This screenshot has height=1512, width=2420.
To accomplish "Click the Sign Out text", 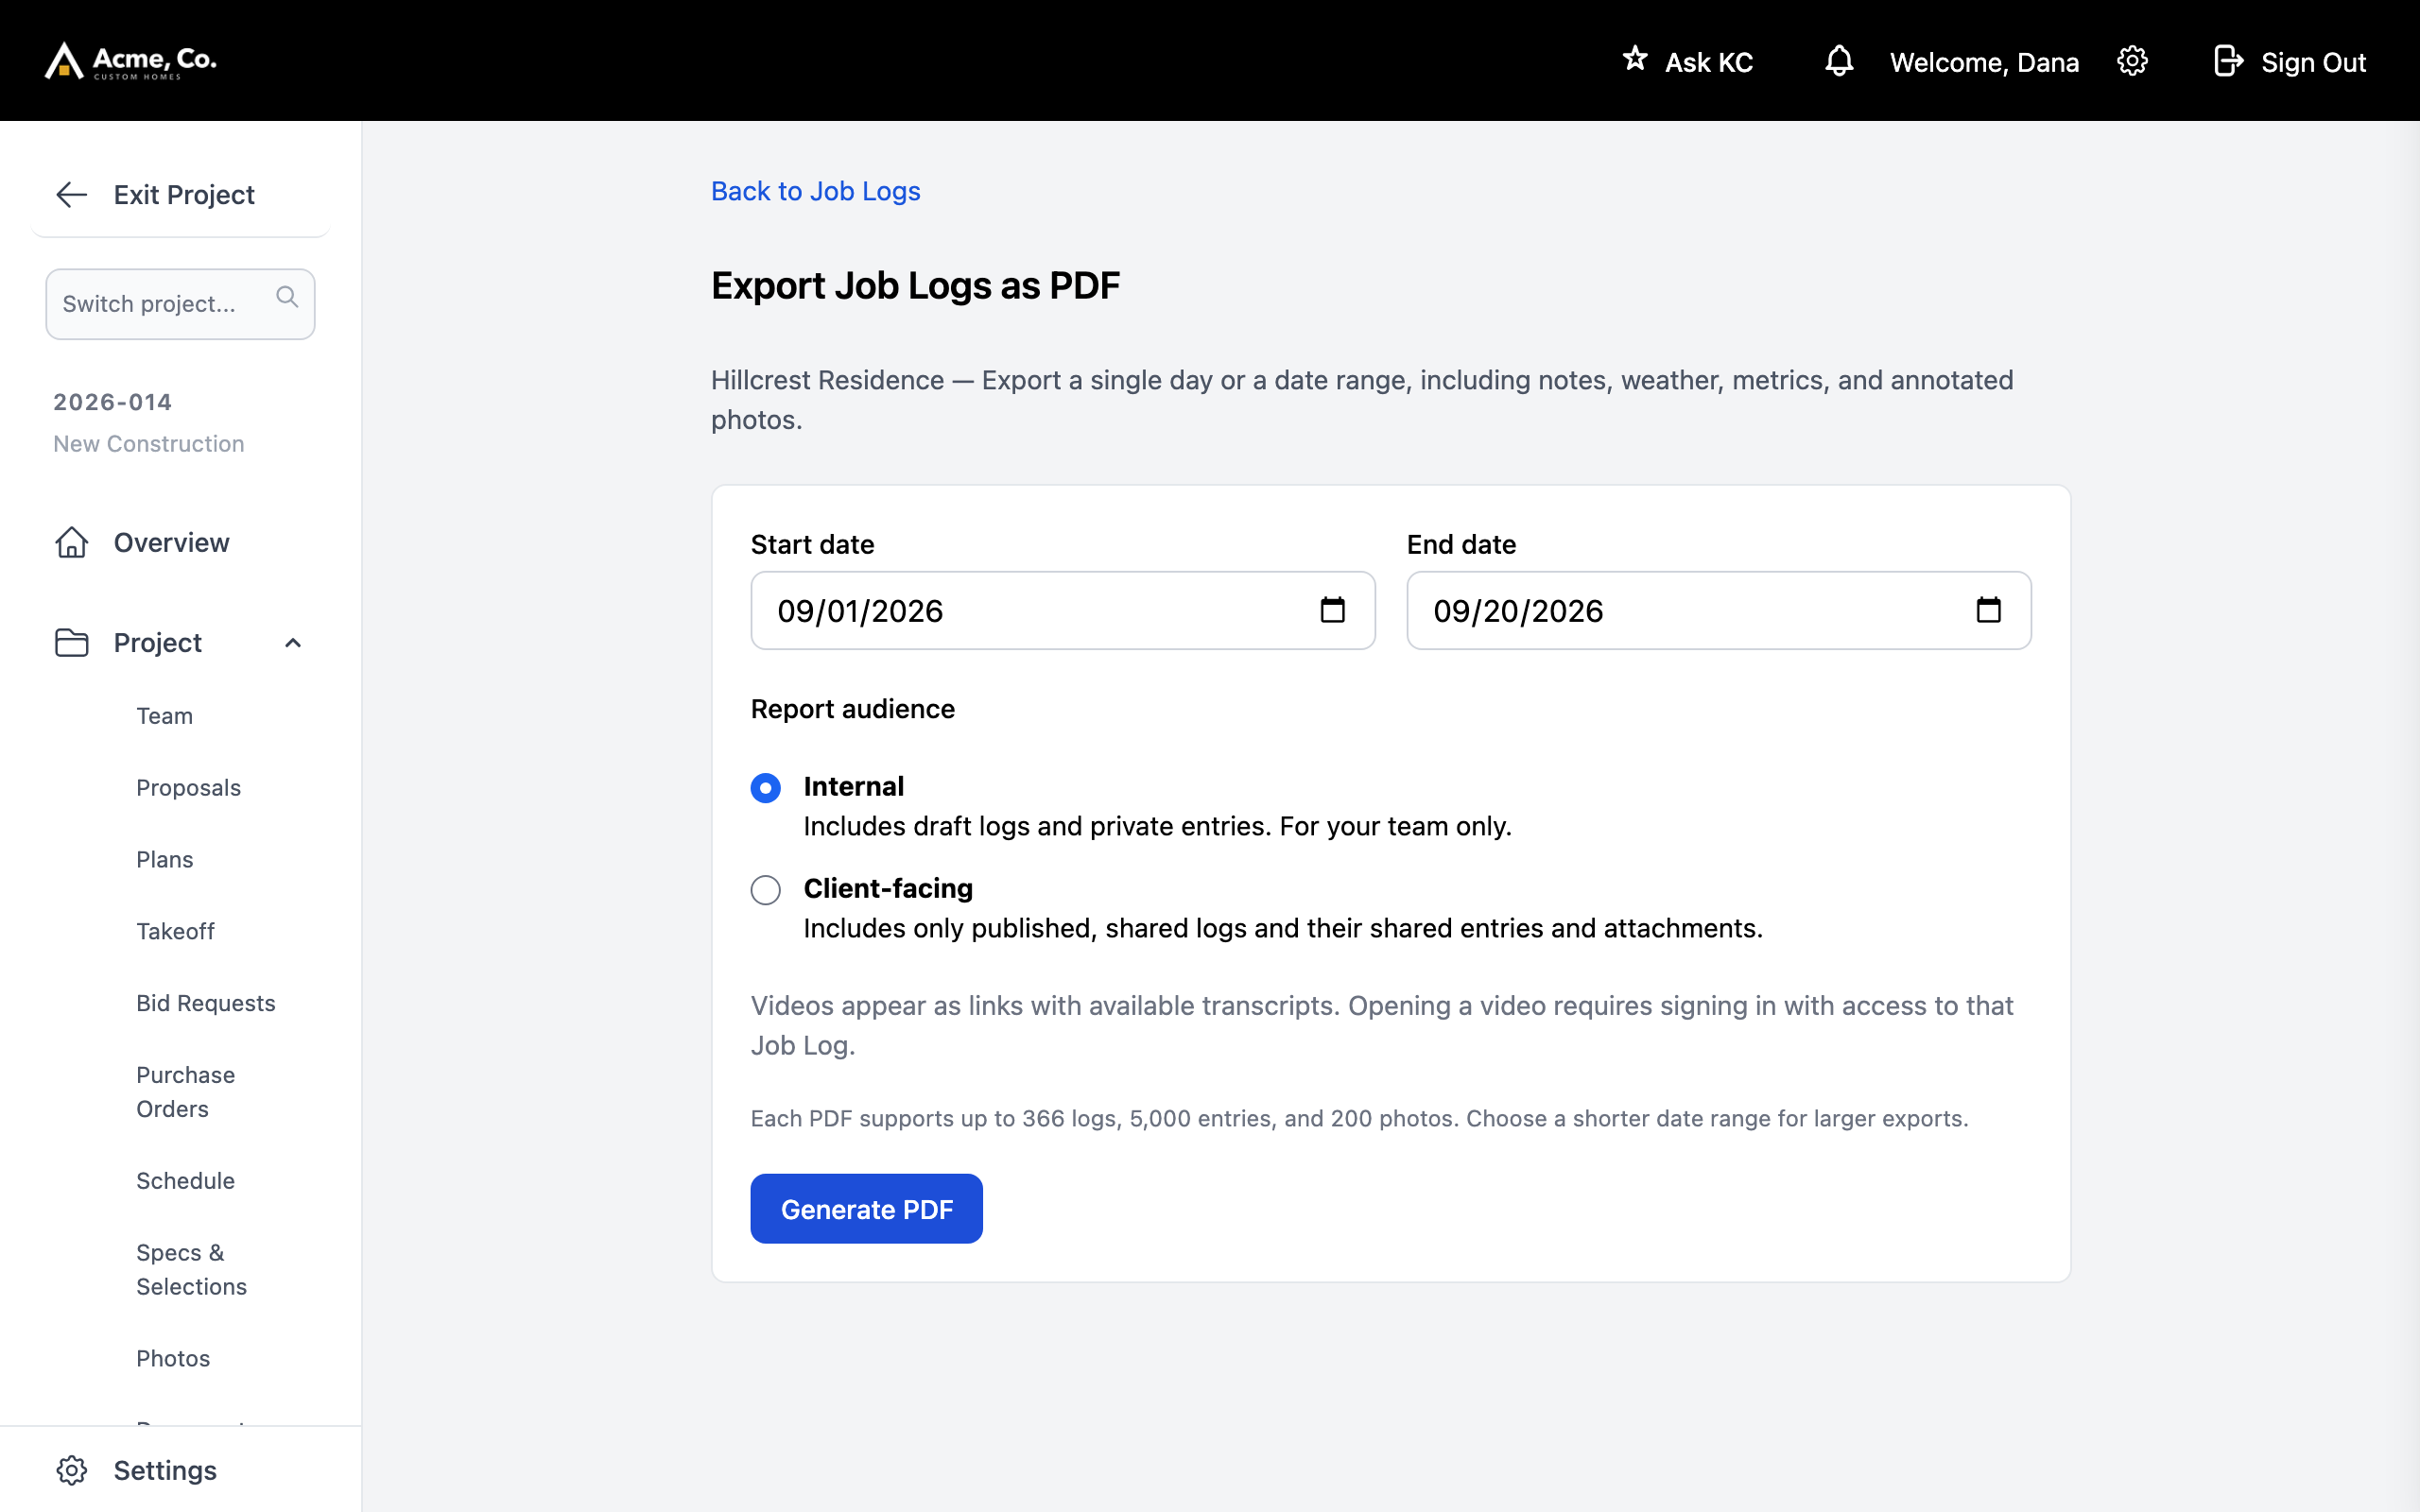I will point(2313,62).
